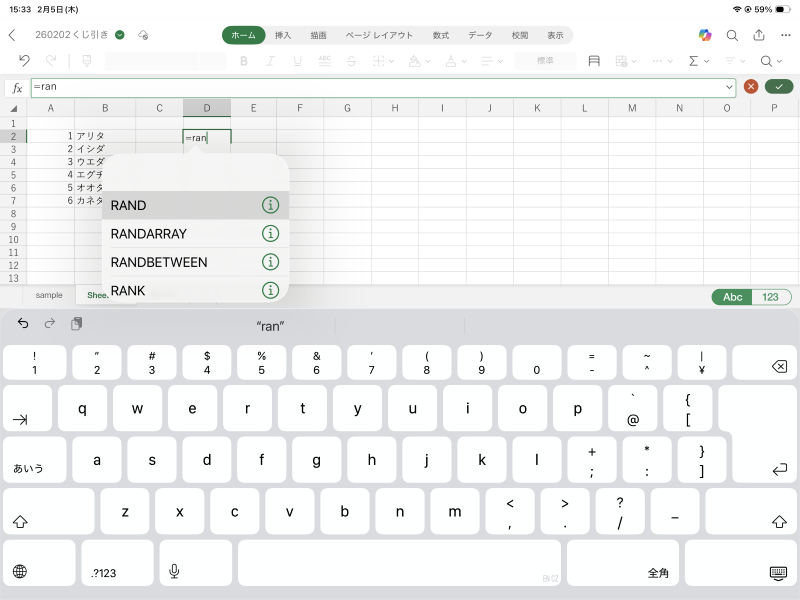
Task: Open the more options ellipsis in title bar
Action: [785, 35]
